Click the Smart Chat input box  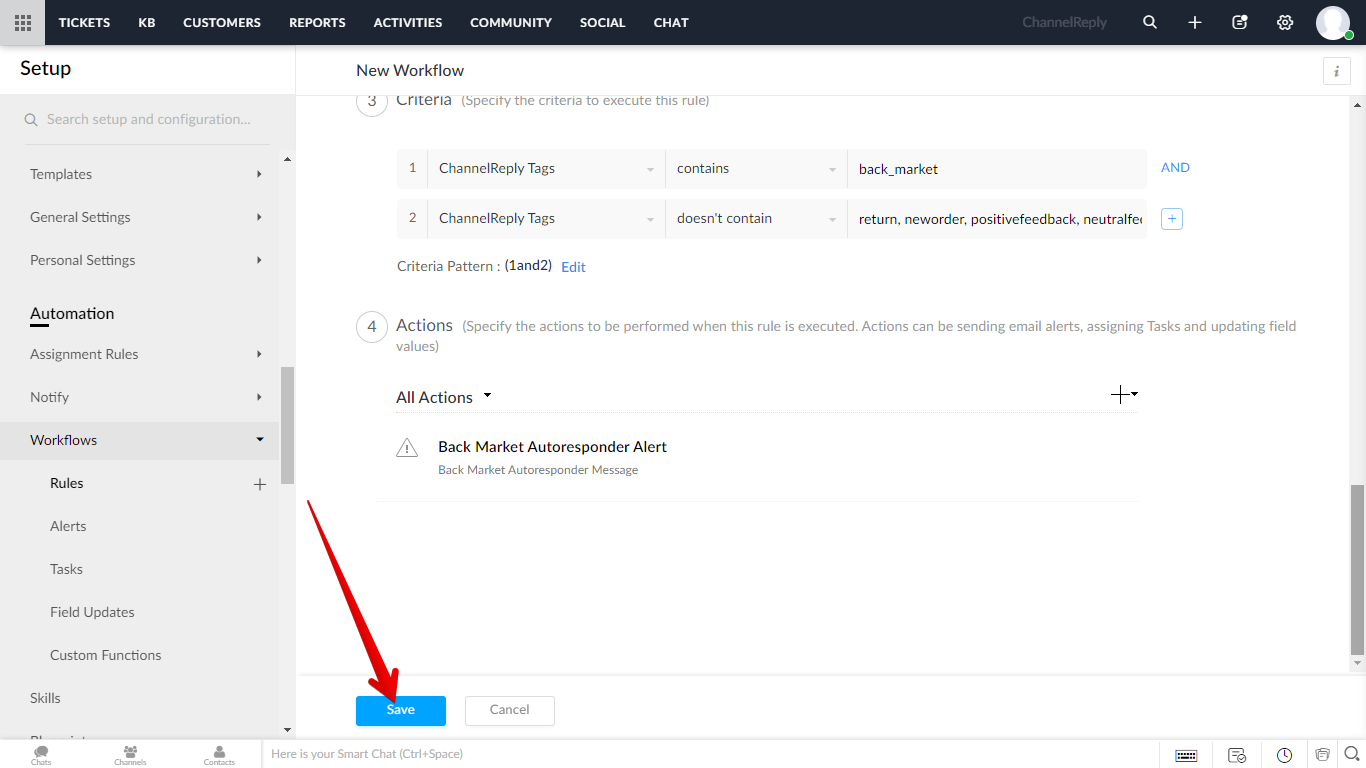(710, 754)
